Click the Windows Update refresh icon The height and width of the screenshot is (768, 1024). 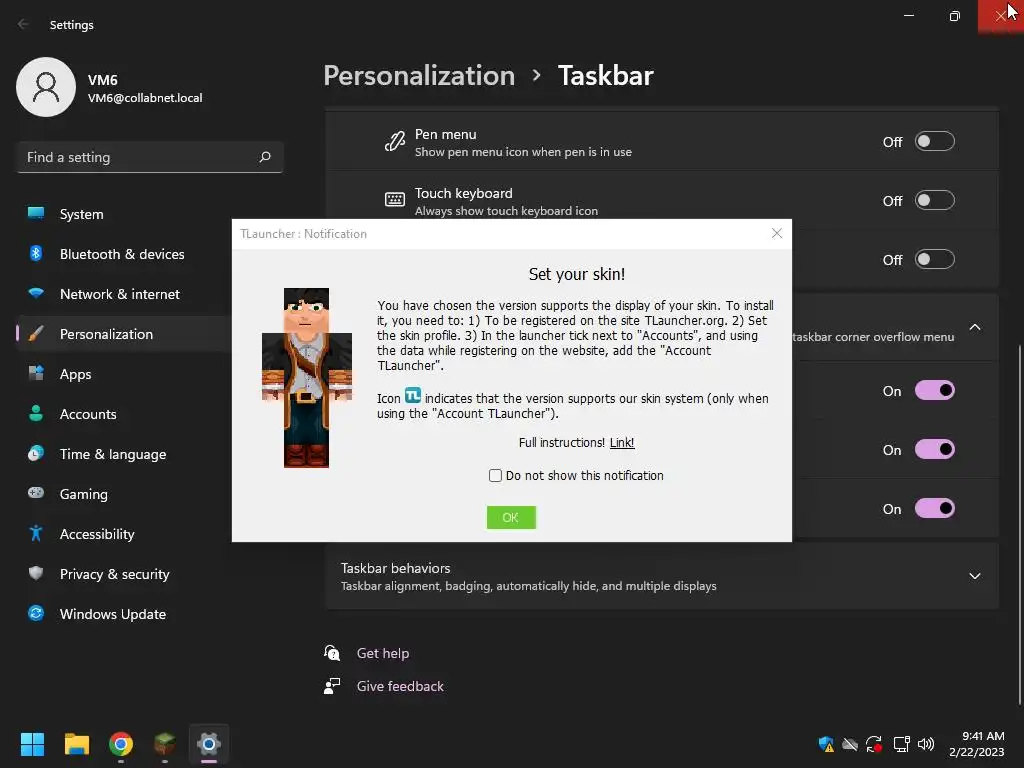tap(36, 613)
